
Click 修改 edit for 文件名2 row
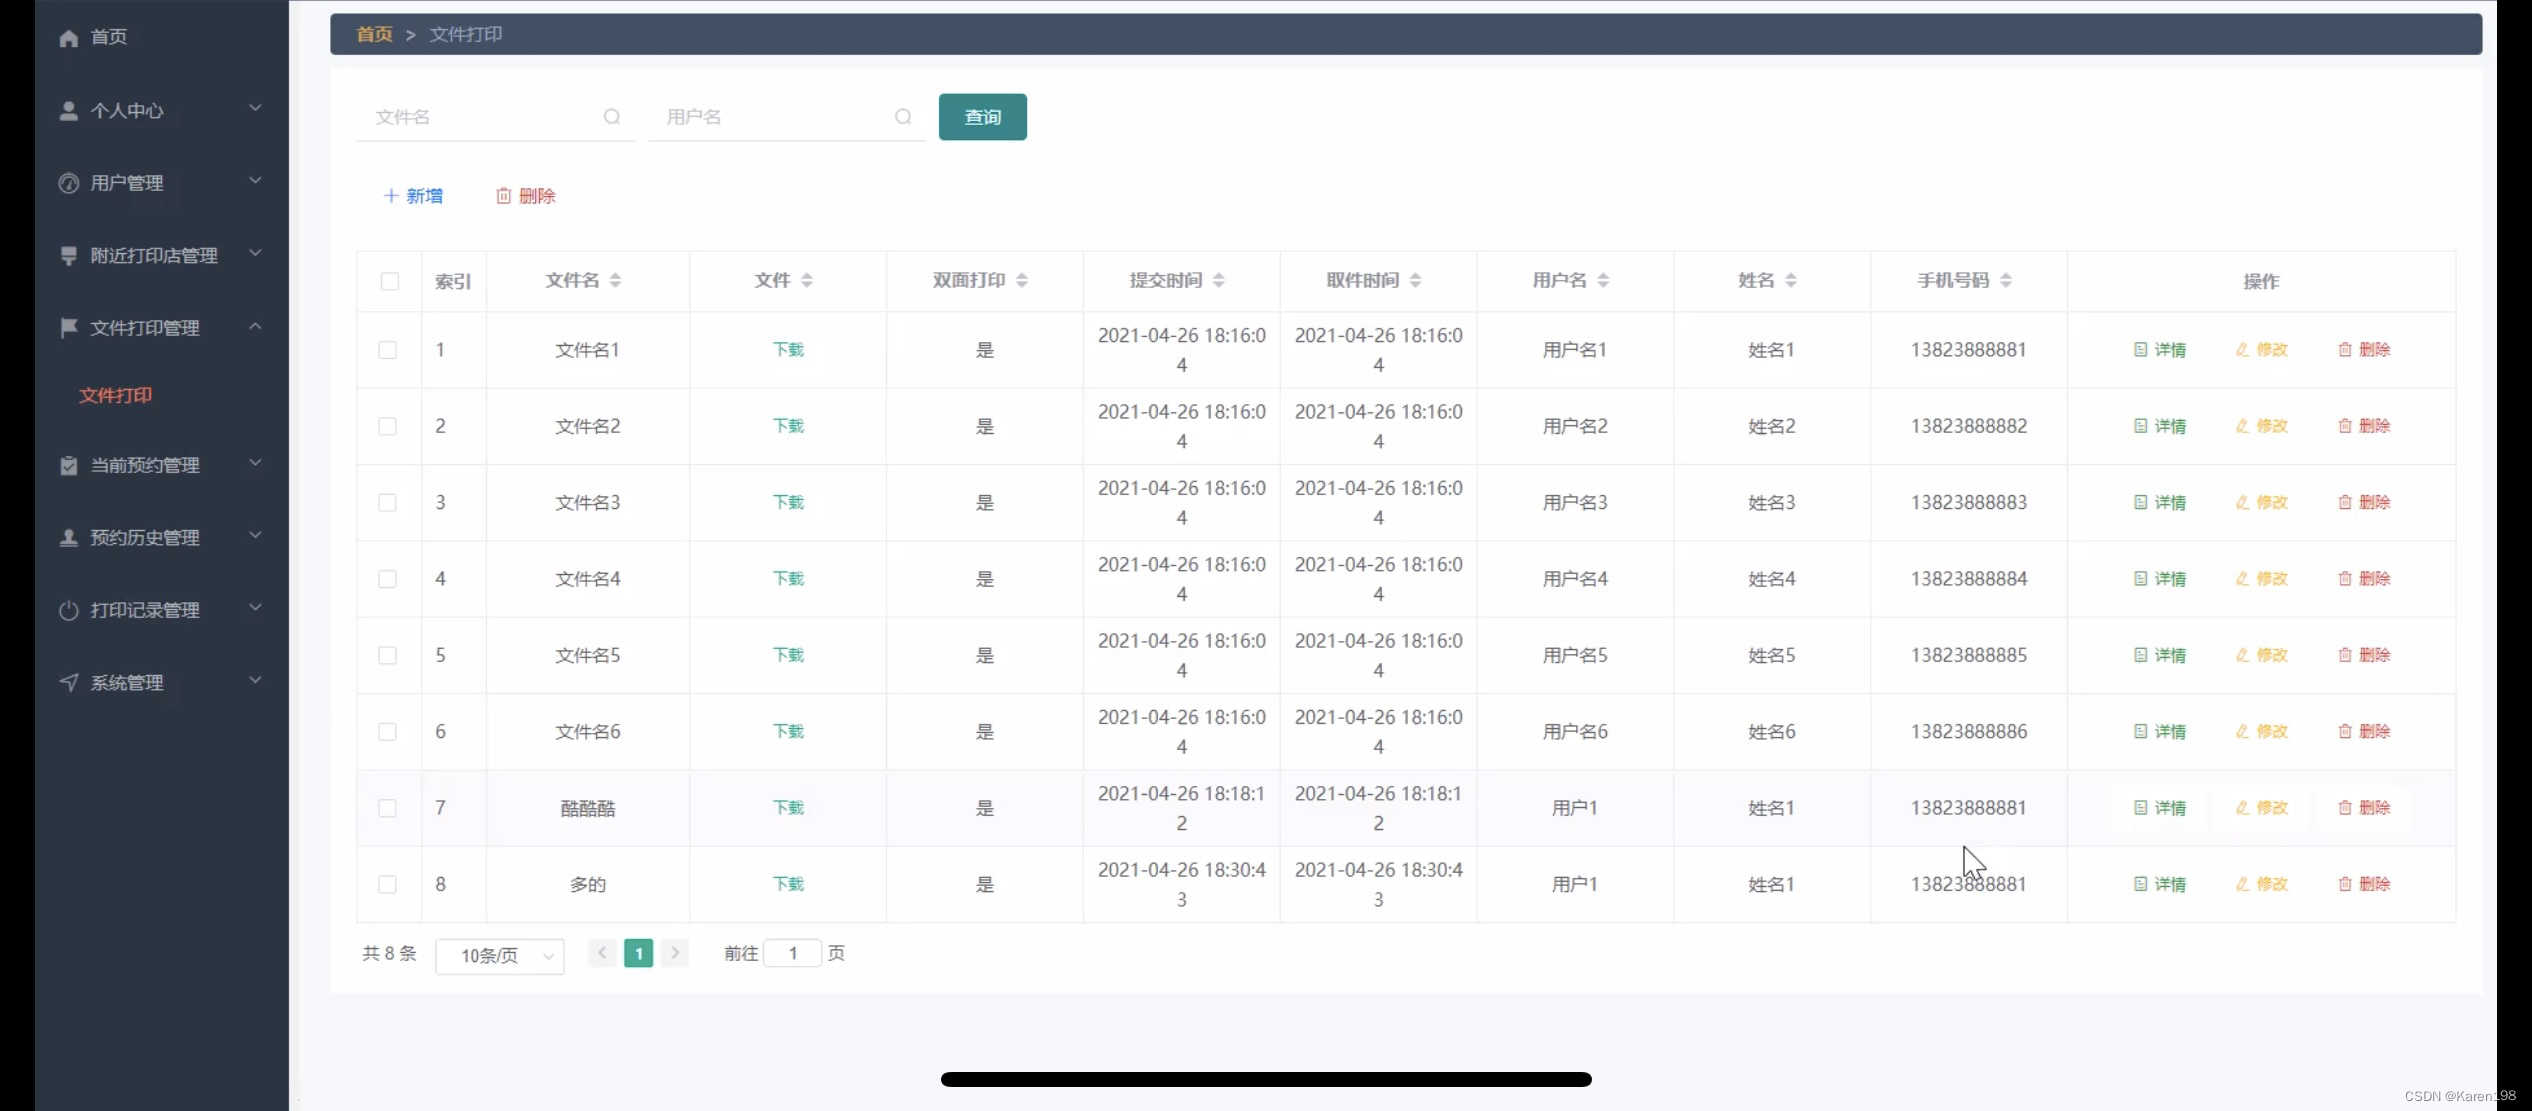(2262, 426)
